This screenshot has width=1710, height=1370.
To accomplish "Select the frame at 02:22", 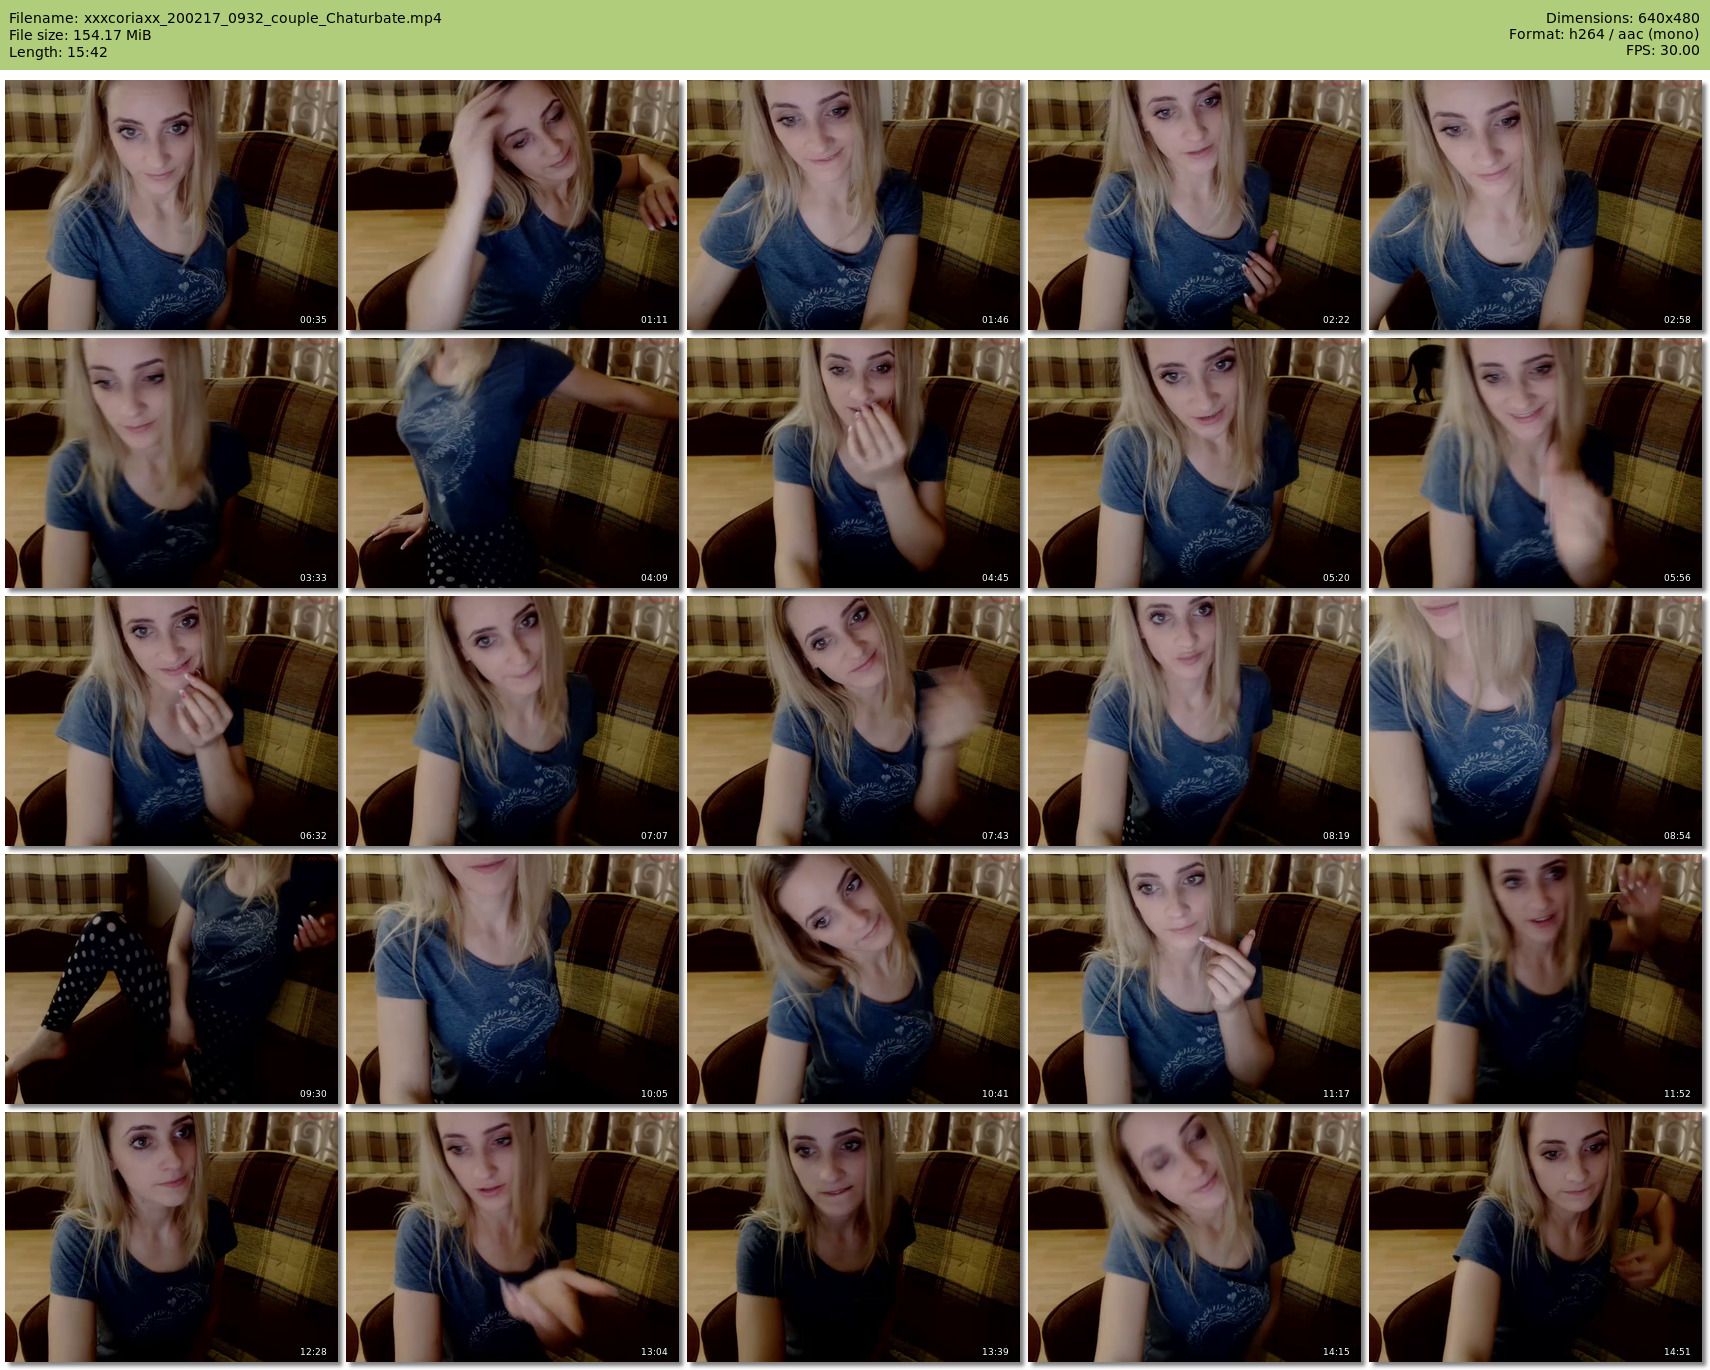I will pyautogui.click(x=1195, y=205).
